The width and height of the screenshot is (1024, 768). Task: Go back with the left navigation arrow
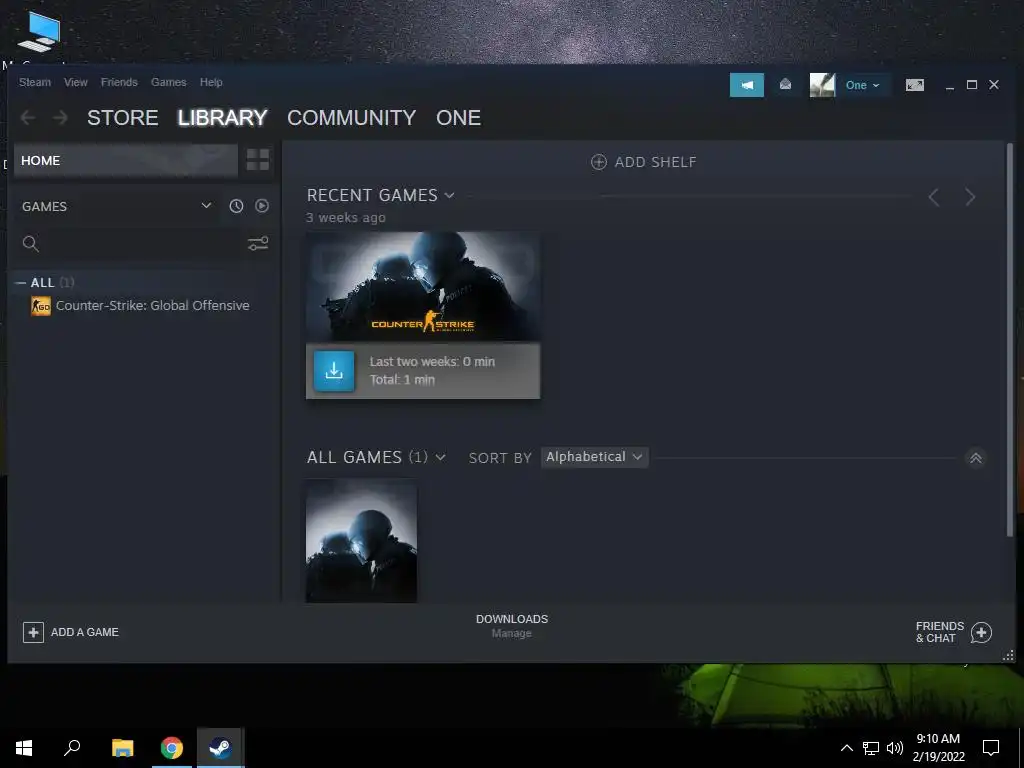(x=28, y=118)
